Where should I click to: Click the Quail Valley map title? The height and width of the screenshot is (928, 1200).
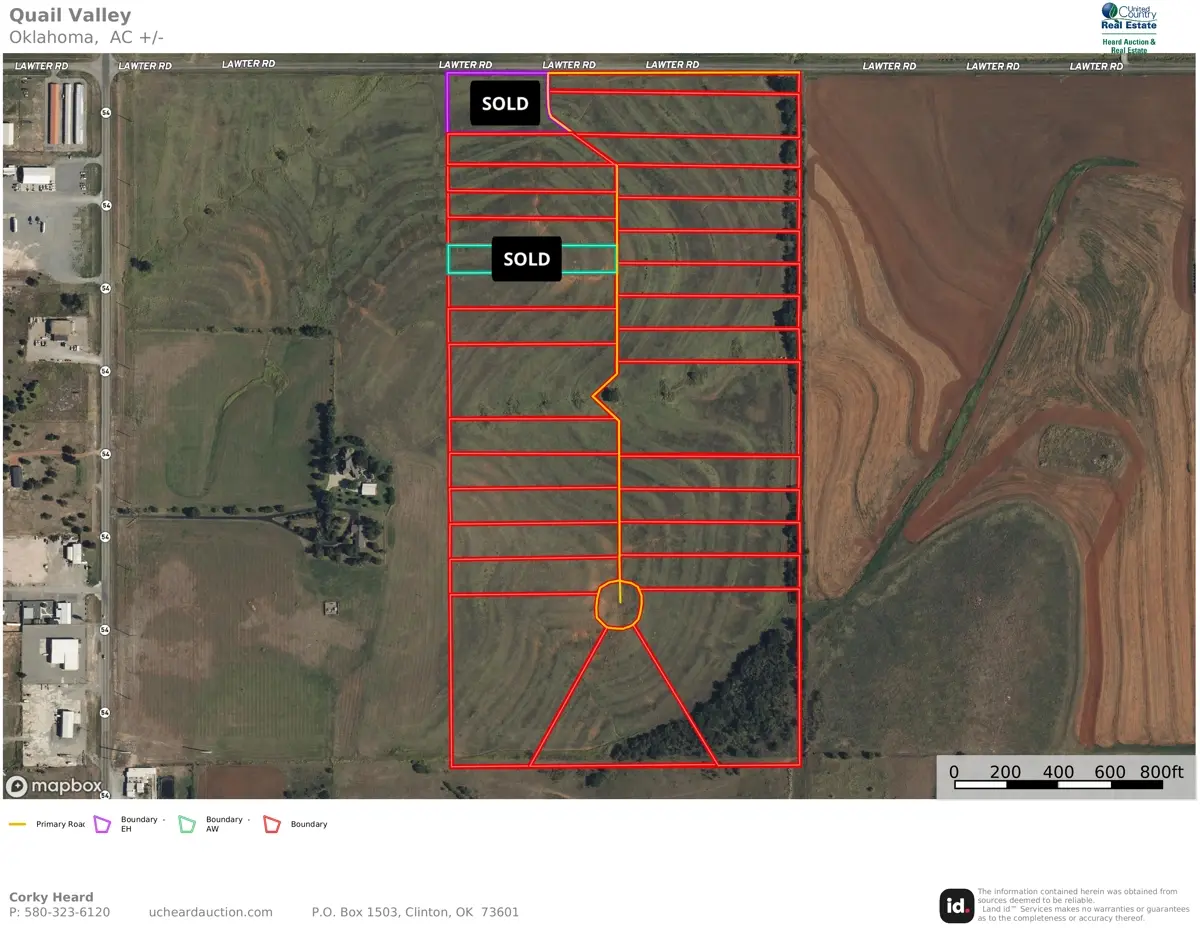[70, 16]
